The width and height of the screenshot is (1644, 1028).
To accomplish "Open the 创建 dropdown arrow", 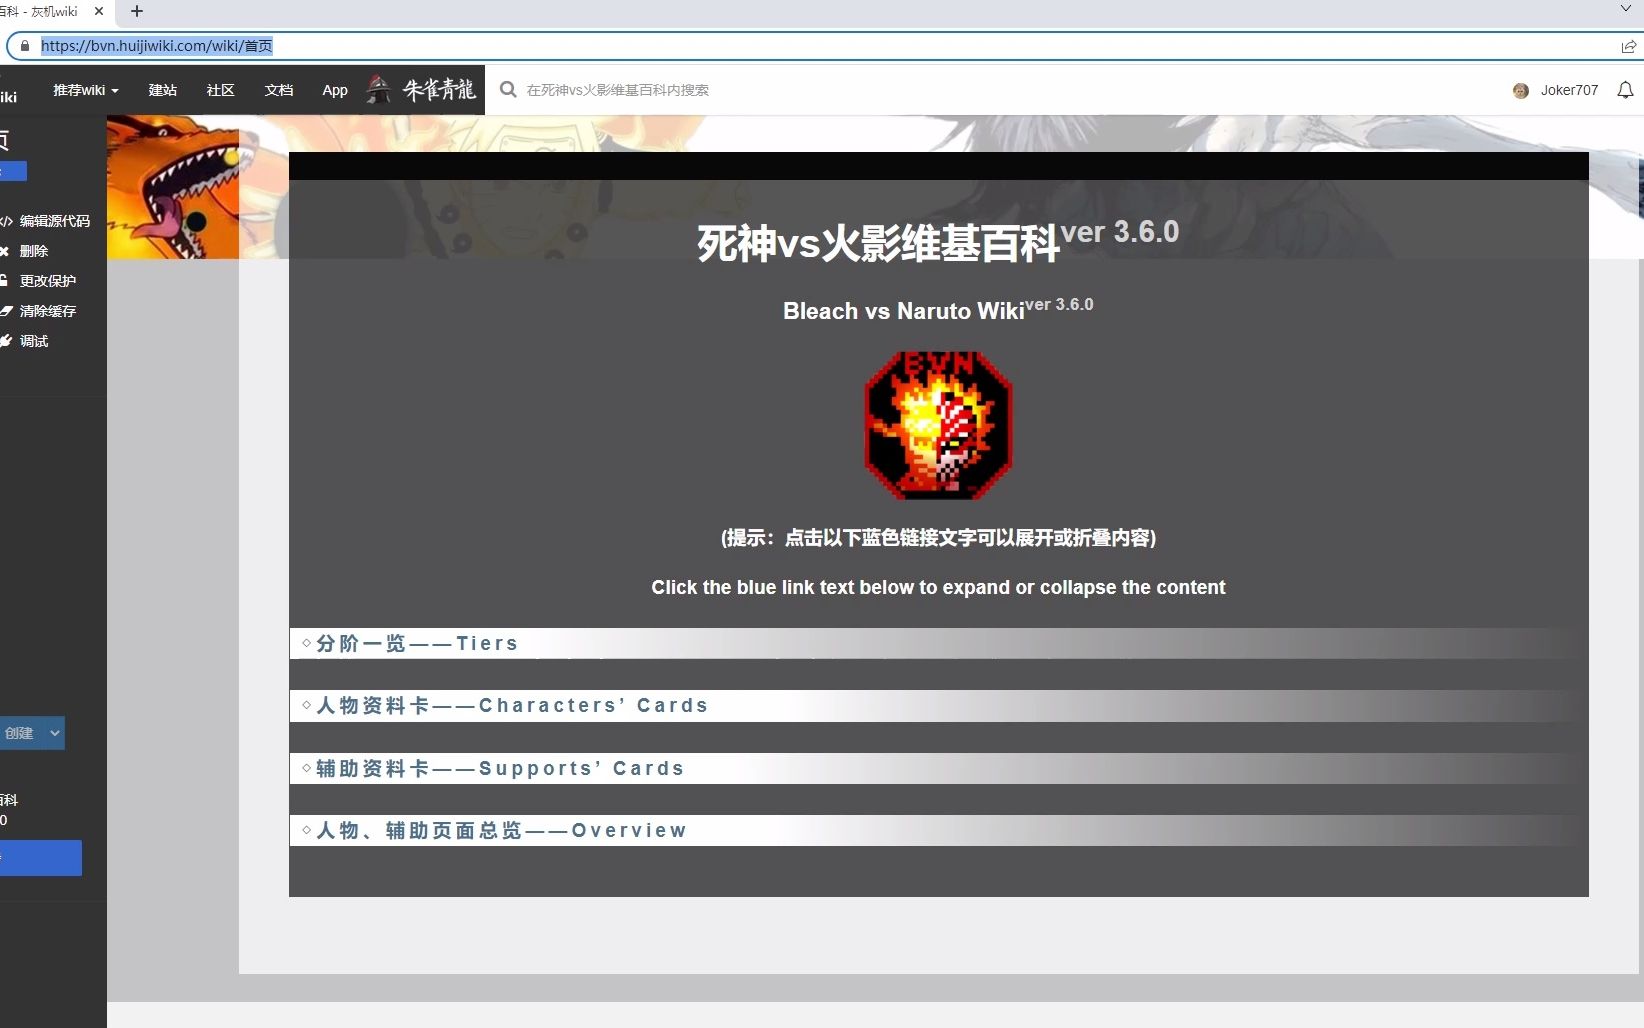I will point(55,733).
